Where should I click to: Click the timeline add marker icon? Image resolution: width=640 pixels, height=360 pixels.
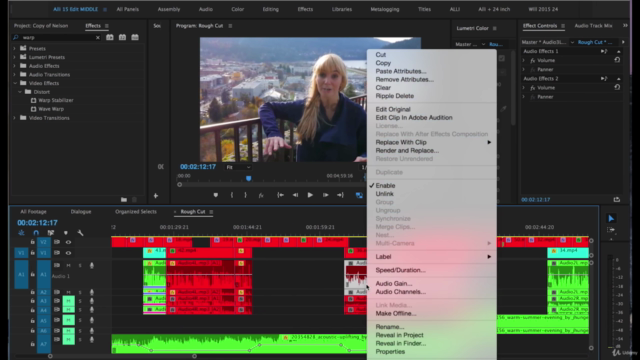pyautogui.click(x=65, y=233)
